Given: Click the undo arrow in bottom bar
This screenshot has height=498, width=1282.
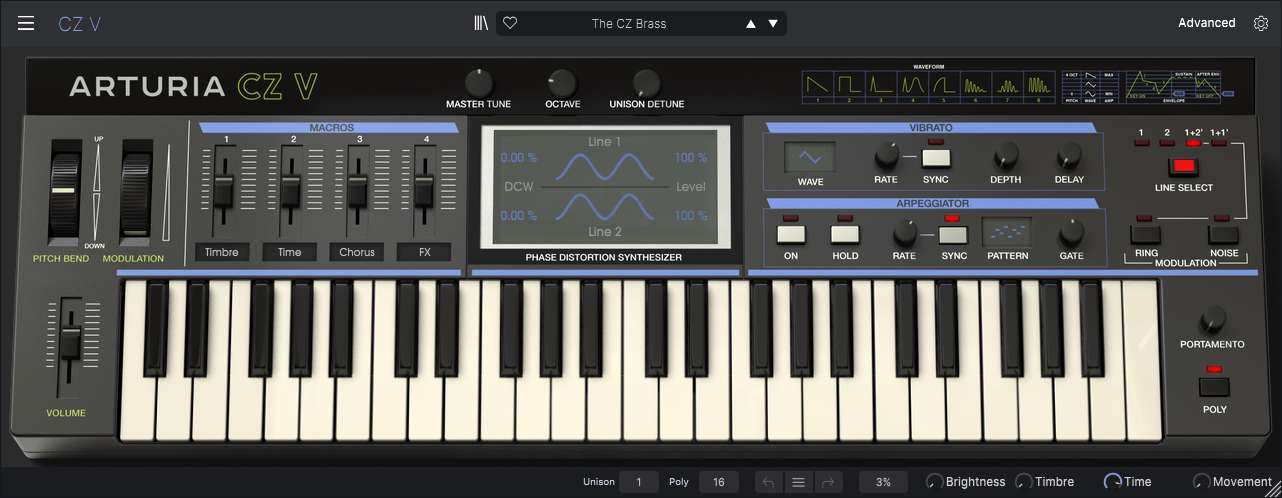Looking at the screenshot, I should 769,482.
